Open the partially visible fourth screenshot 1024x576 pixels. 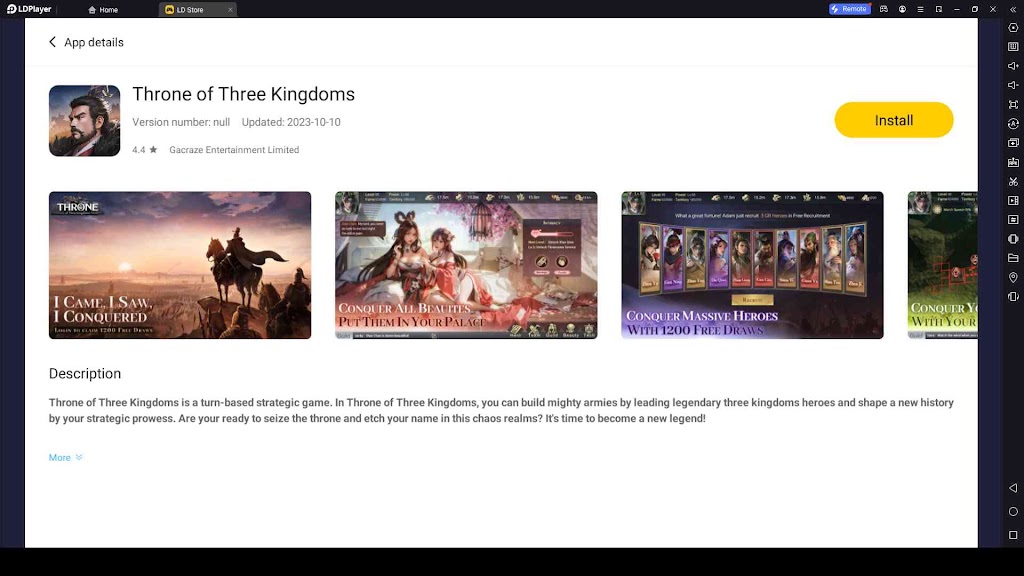click(942, 265)
